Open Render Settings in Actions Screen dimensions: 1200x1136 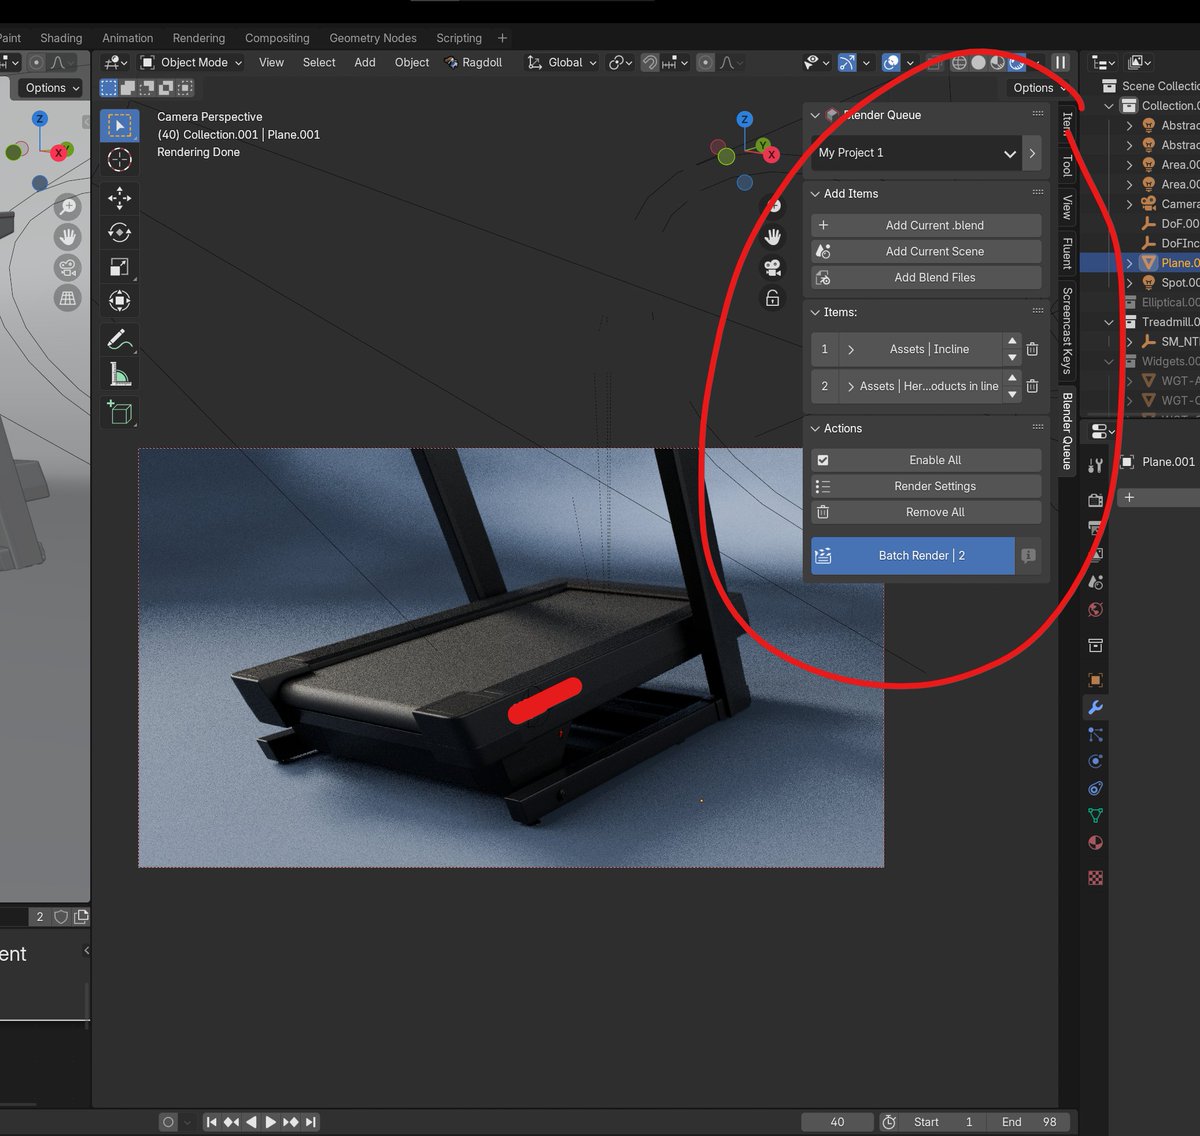(926, 486)
